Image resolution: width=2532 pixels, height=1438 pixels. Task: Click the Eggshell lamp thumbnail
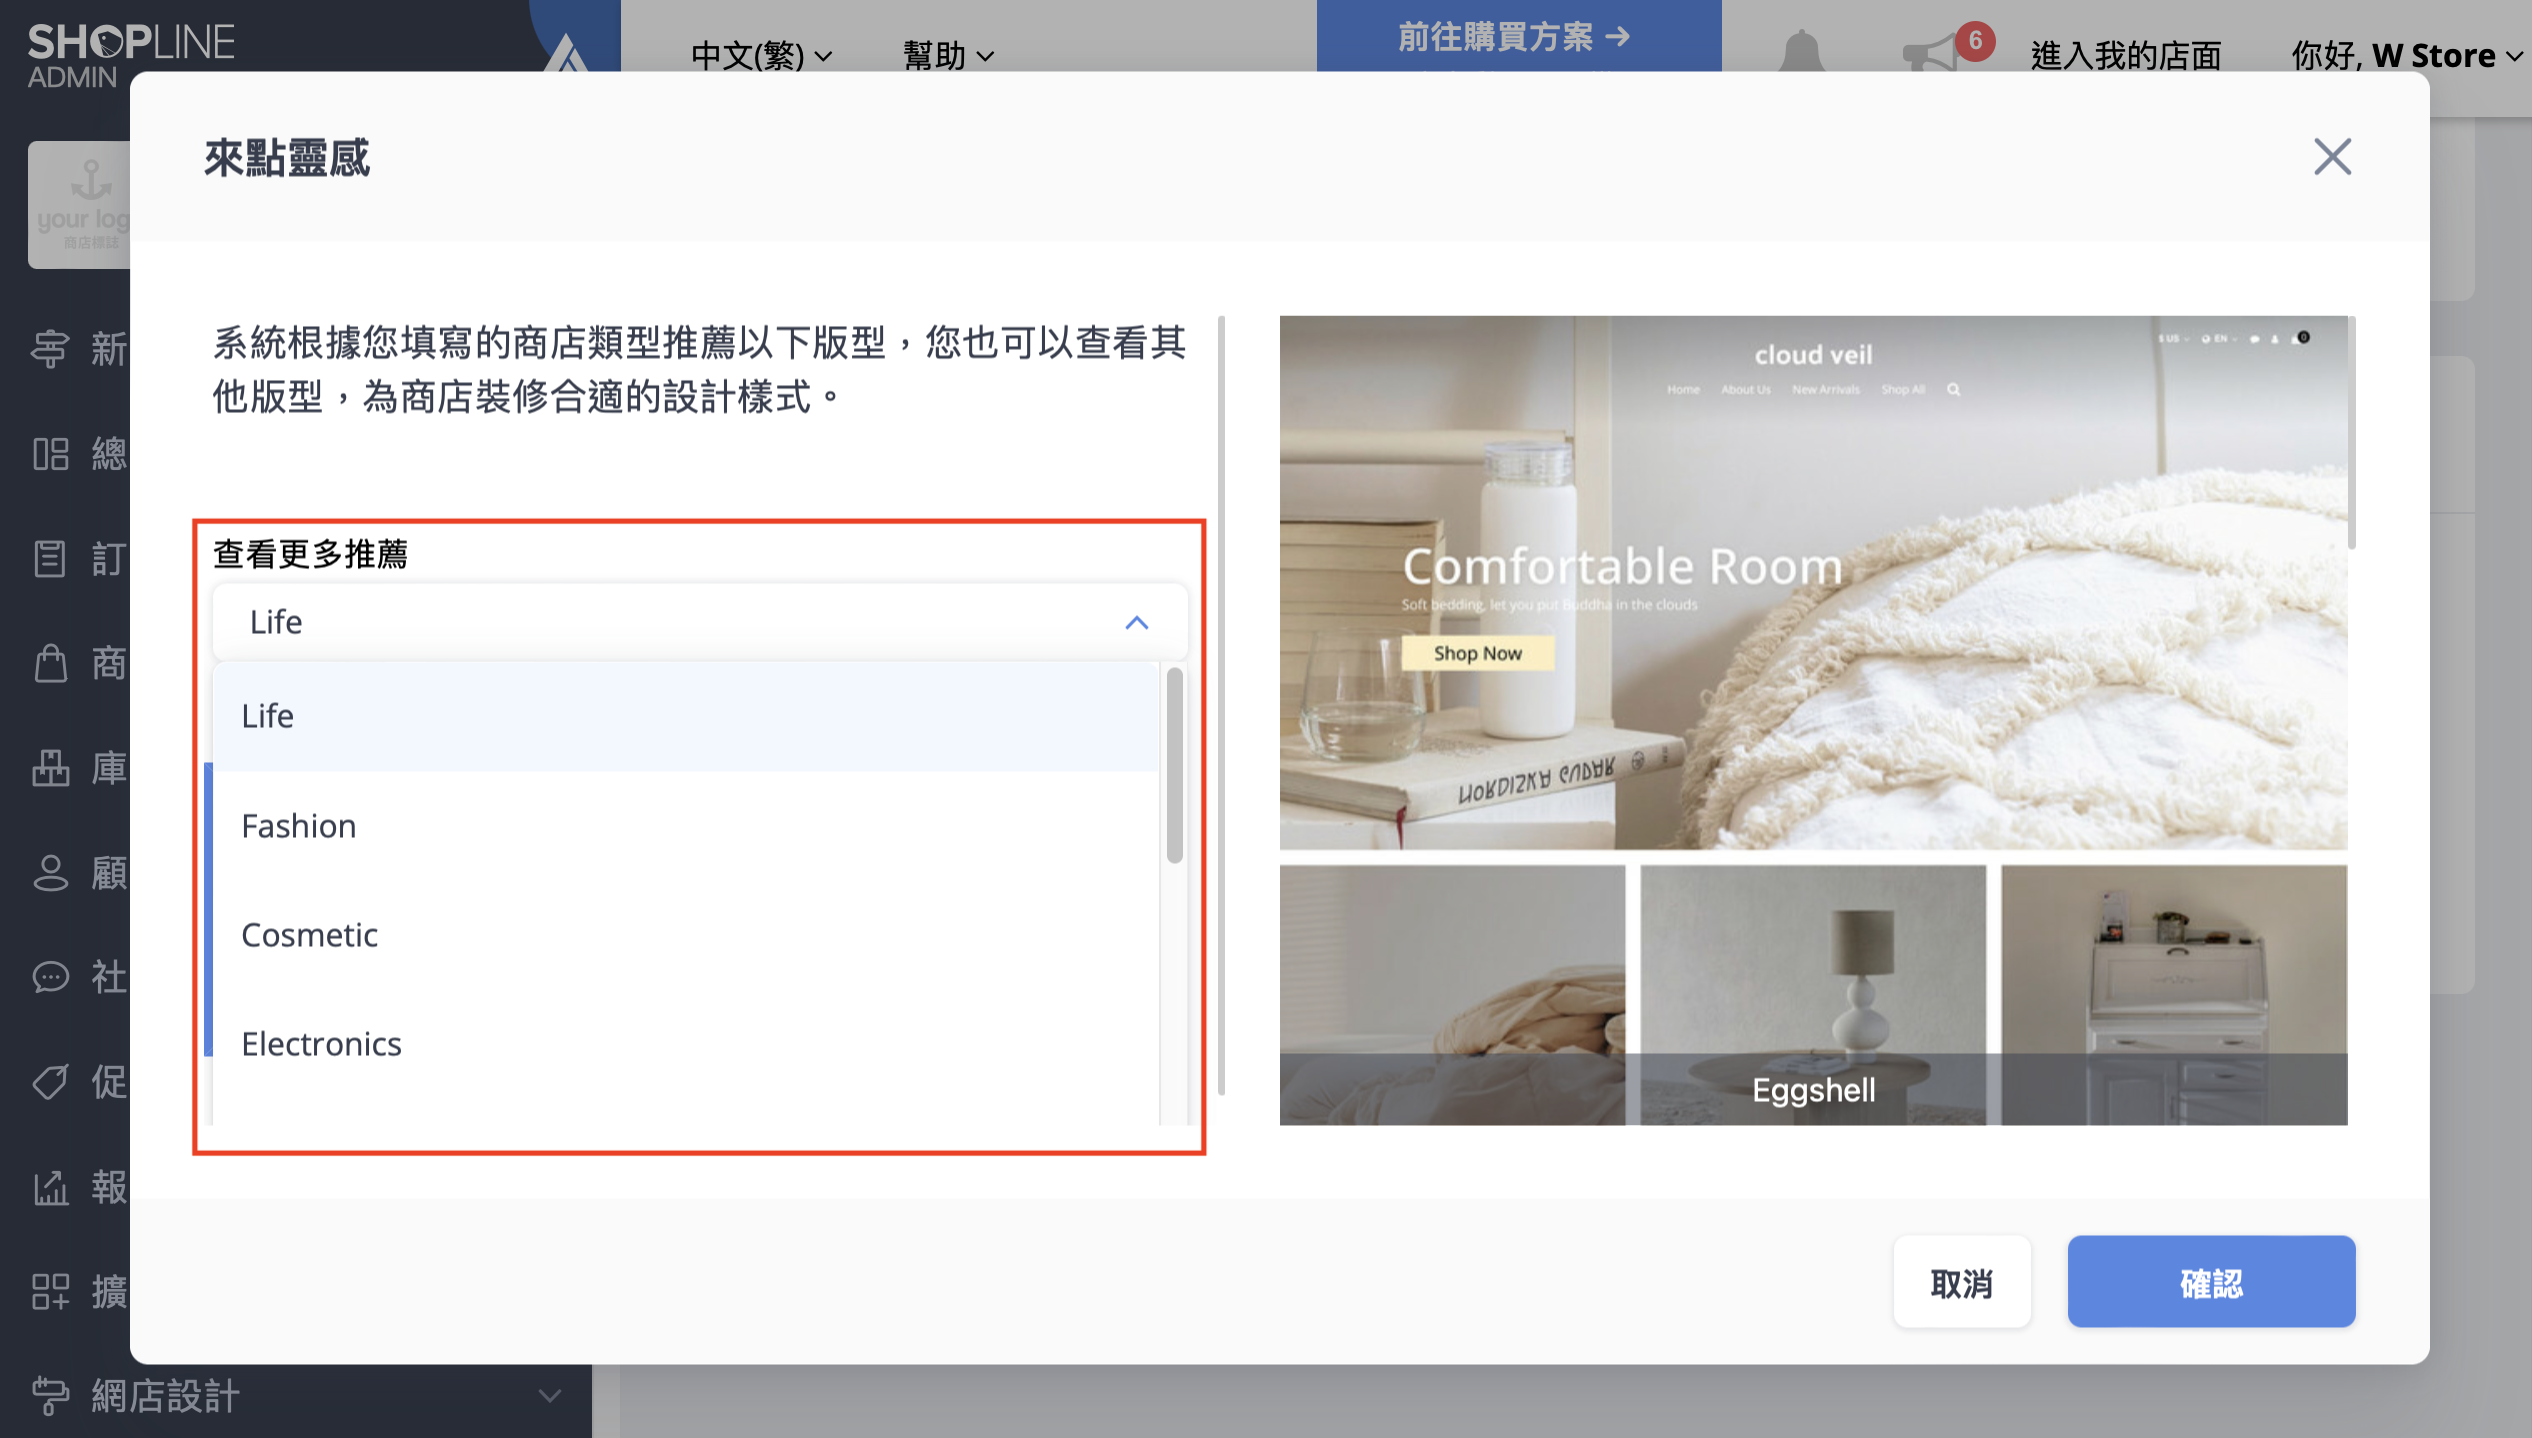[1813, 995]
